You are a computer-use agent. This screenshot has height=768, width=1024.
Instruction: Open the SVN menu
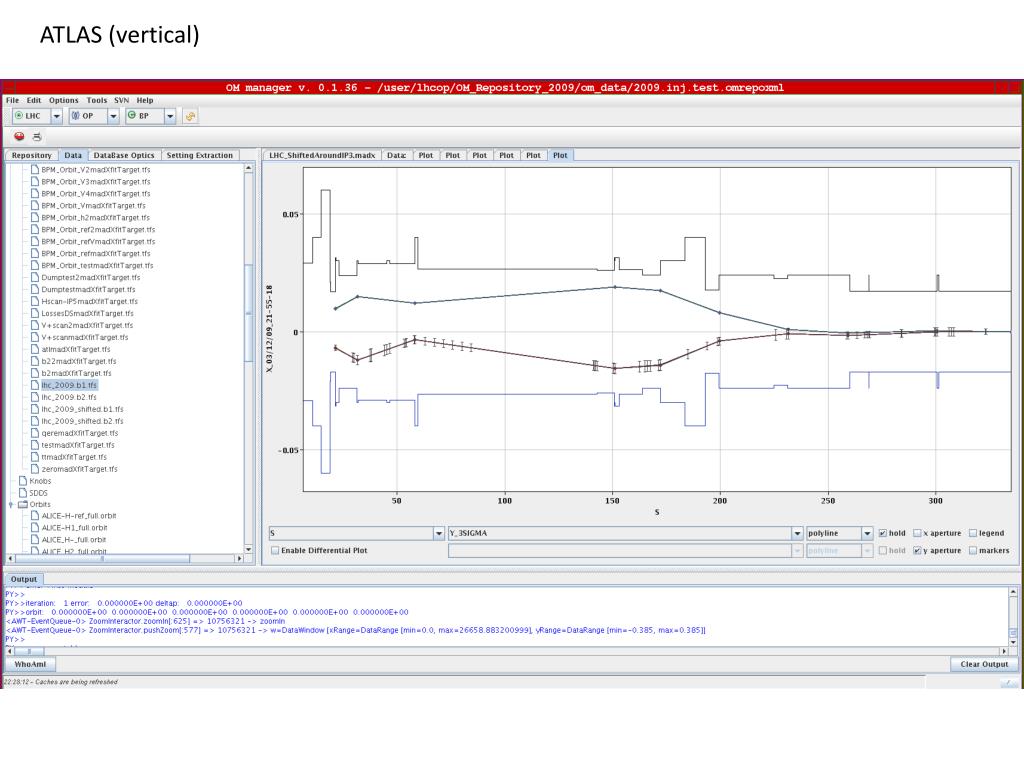(x=121, y=101)
